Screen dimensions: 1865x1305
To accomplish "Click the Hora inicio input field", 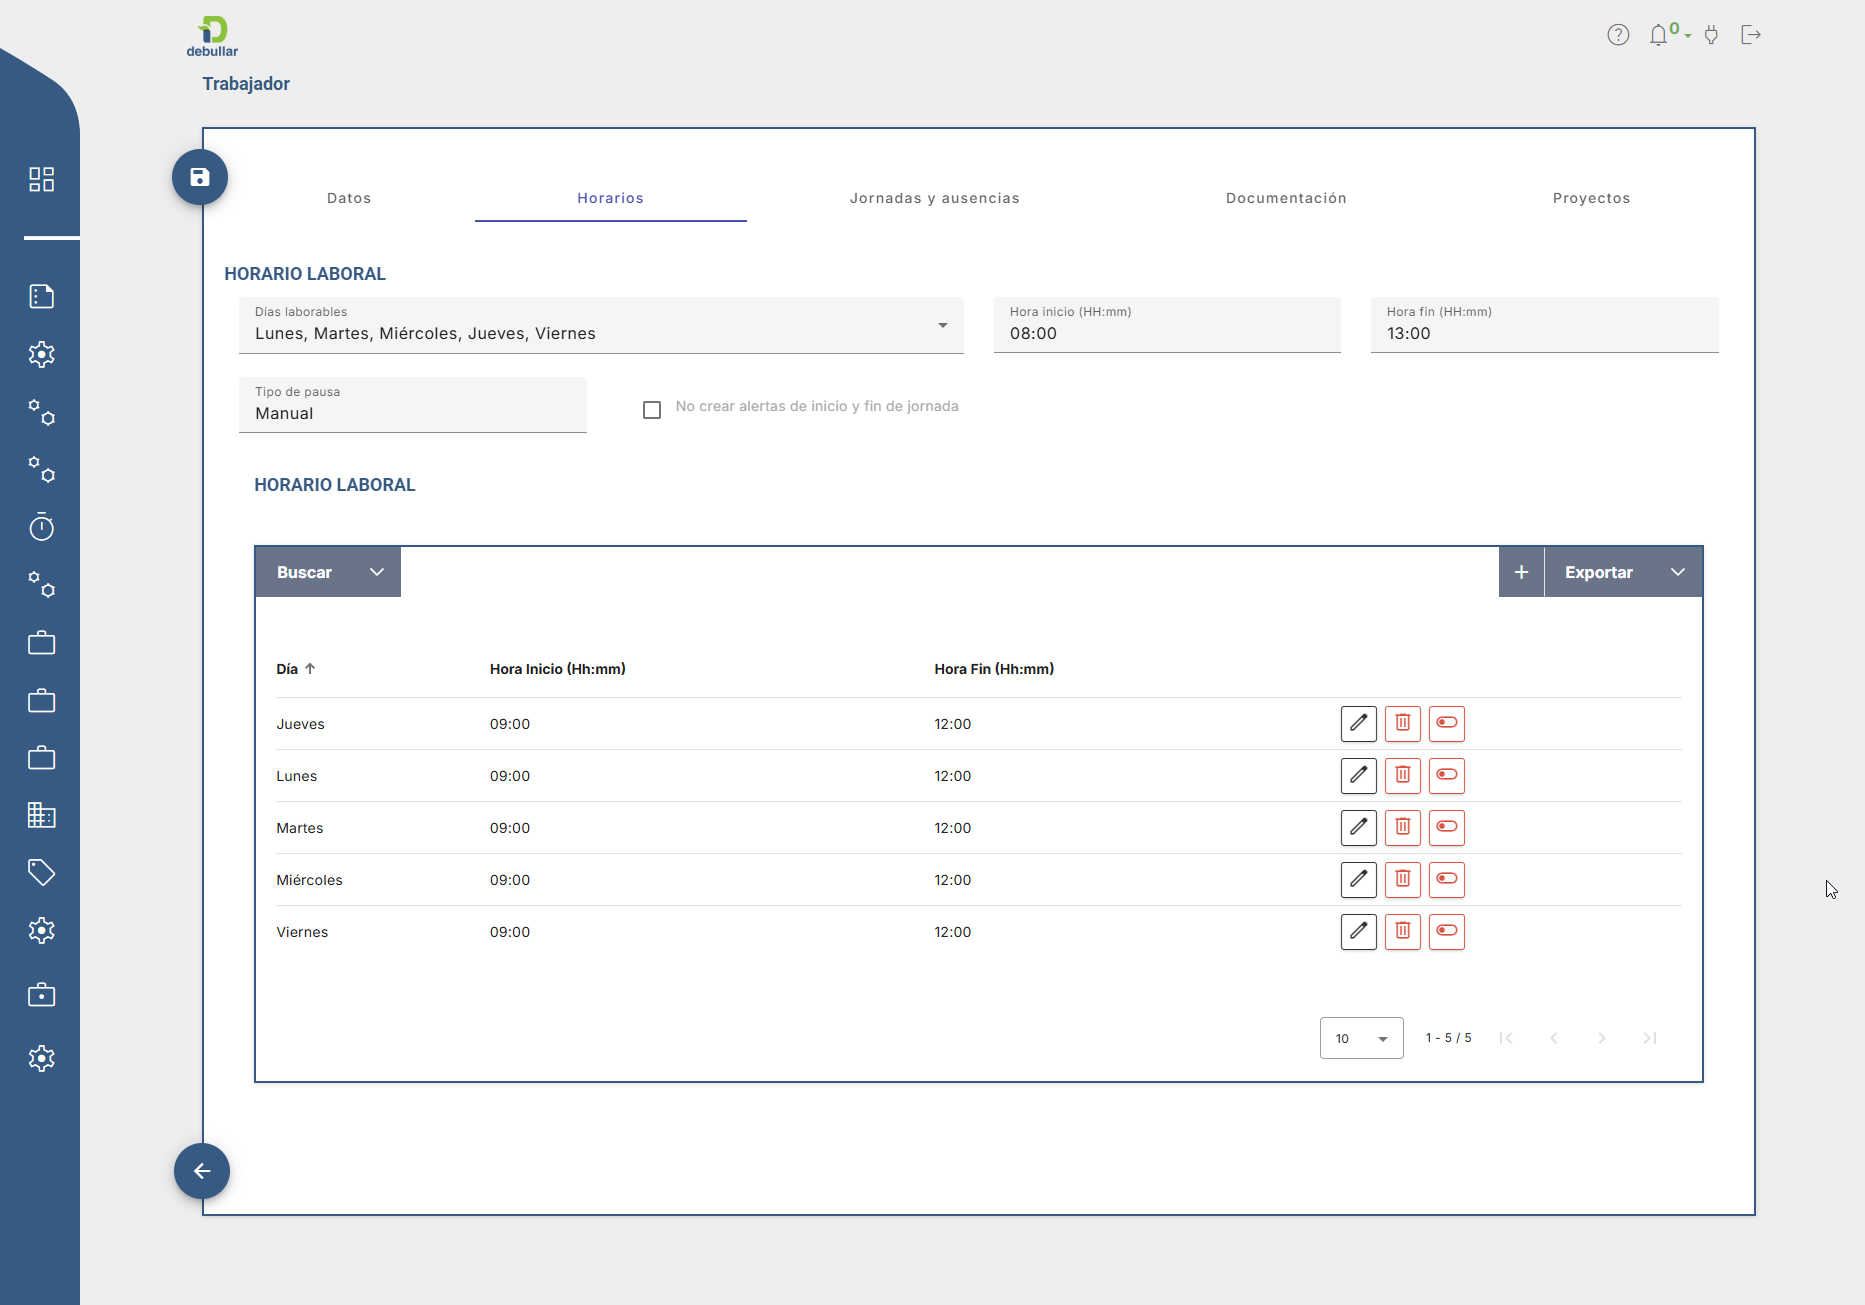I will pos(1166,333).
